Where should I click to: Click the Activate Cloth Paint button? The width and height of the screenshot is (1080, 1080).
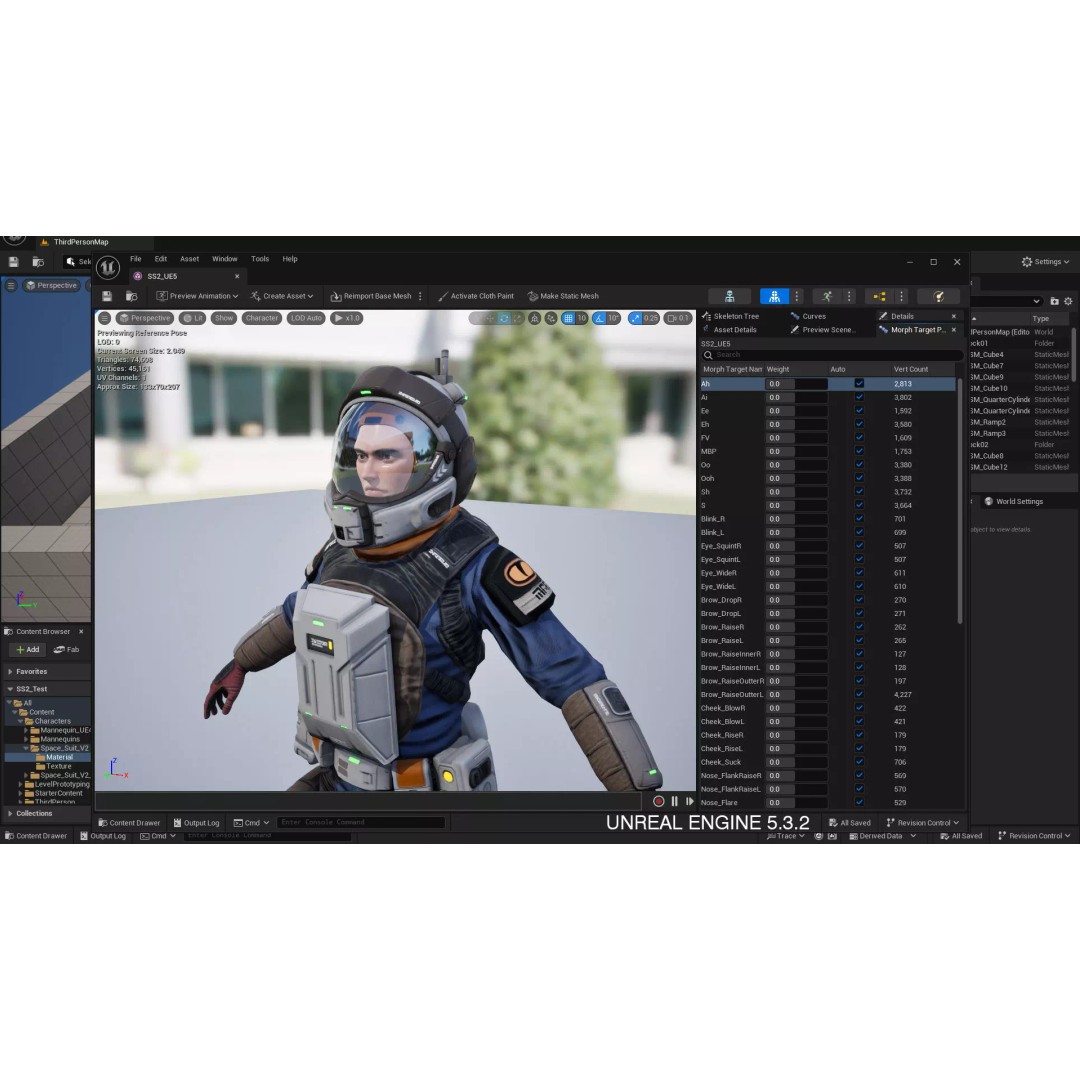476,296
